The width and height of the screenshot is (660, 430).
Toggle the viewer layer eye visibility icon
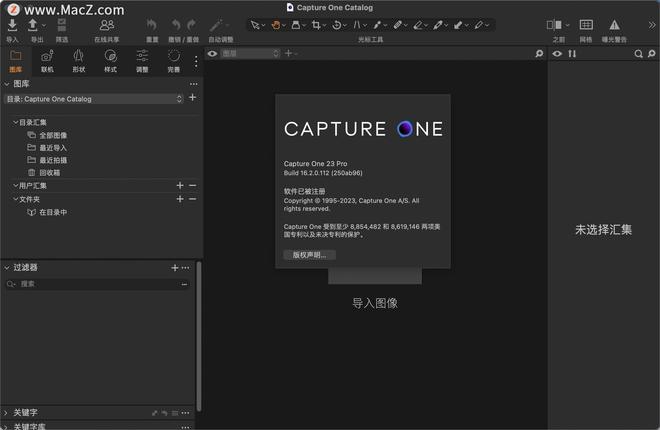213,53
